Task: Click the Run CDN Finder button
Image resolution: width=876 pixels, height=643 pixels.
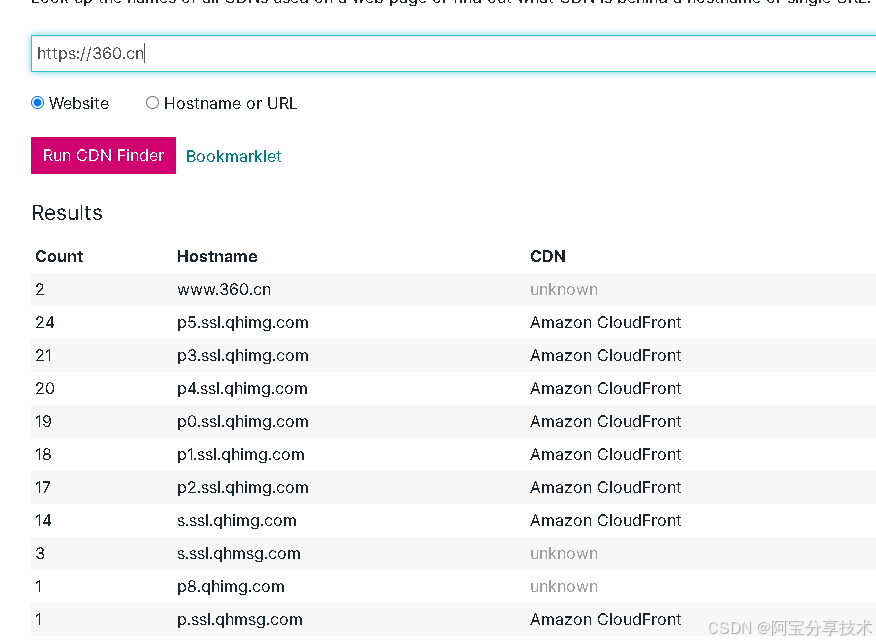Action: [x=103, y=155]
